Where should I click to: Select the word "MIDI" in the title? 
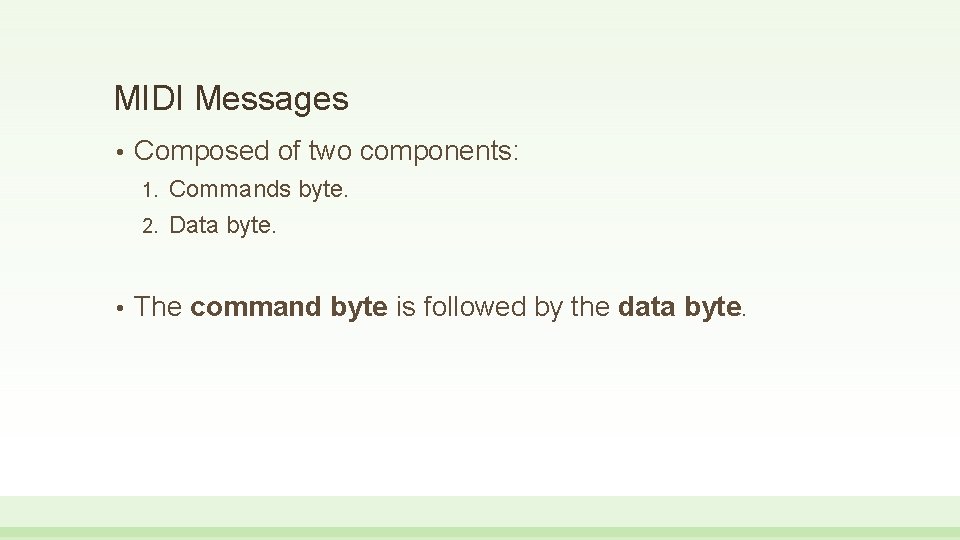point(149,98)
